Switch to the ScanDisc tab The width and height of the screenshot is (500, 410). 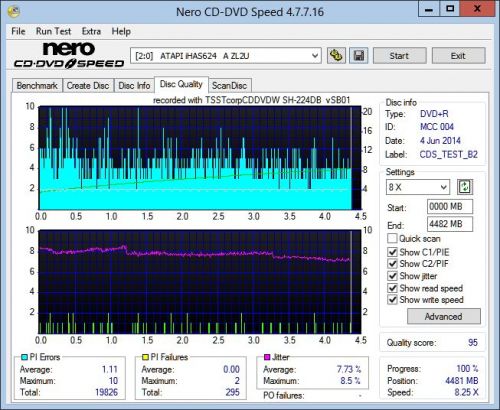tap(229, 86)
